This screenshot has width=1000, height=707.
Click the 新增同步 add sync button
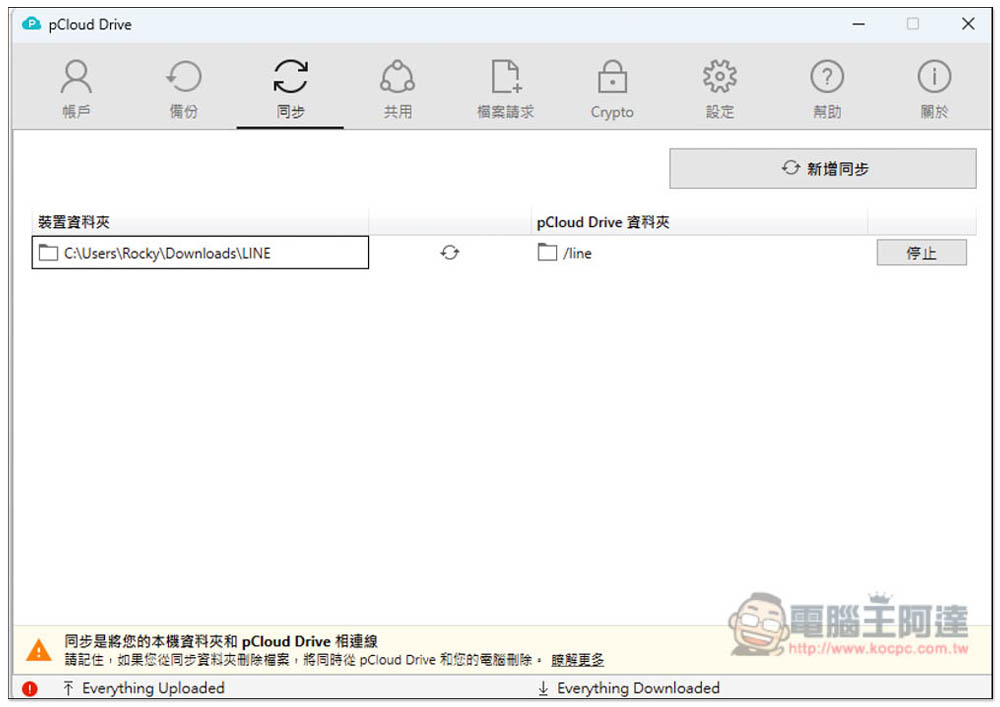[x=822, y=168]
